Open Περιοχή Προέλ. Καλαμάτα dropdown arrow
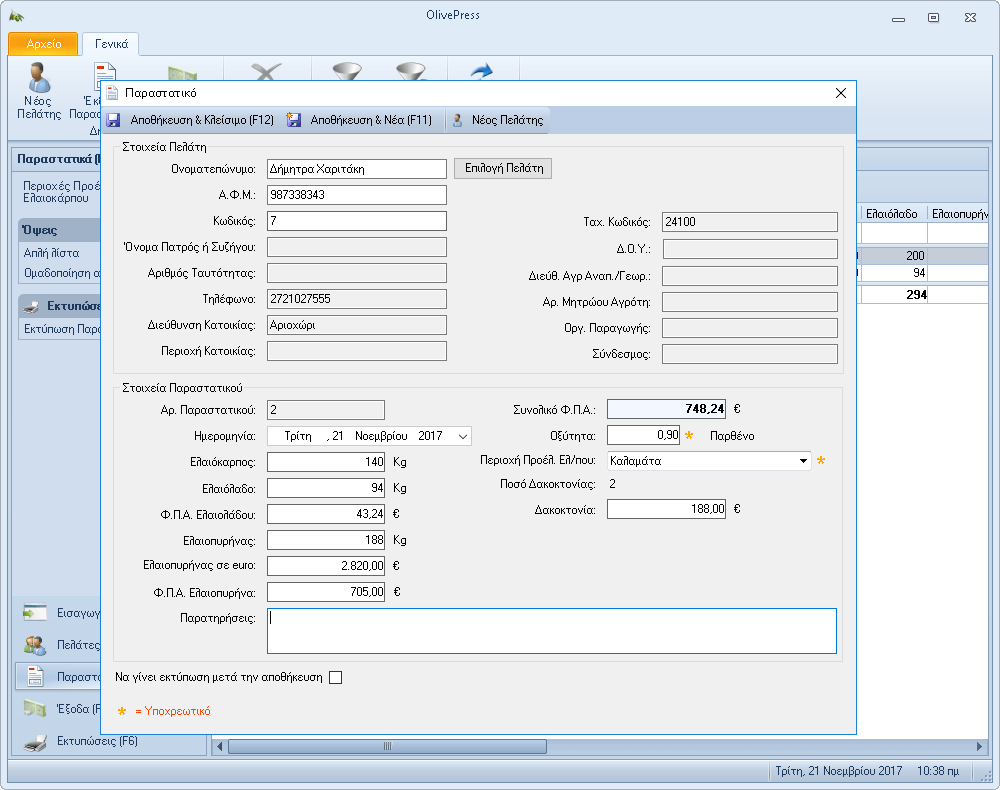Screen dimensions: 1000x790 point(803,461)
